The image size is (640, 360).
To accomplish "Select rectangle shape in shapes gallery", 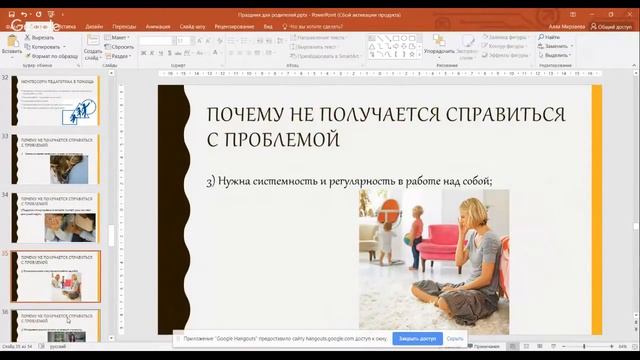I will pos(396,38).
